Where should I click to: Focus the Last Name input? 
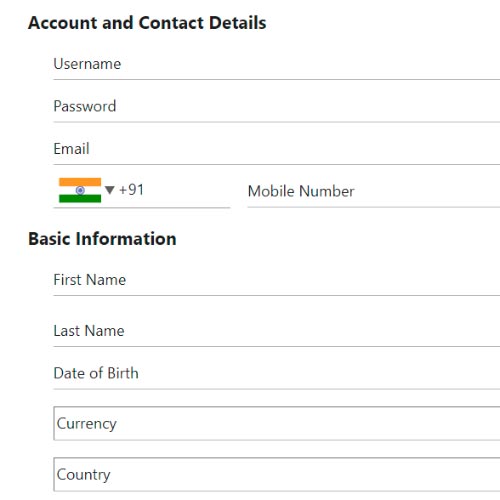point(277,331)
